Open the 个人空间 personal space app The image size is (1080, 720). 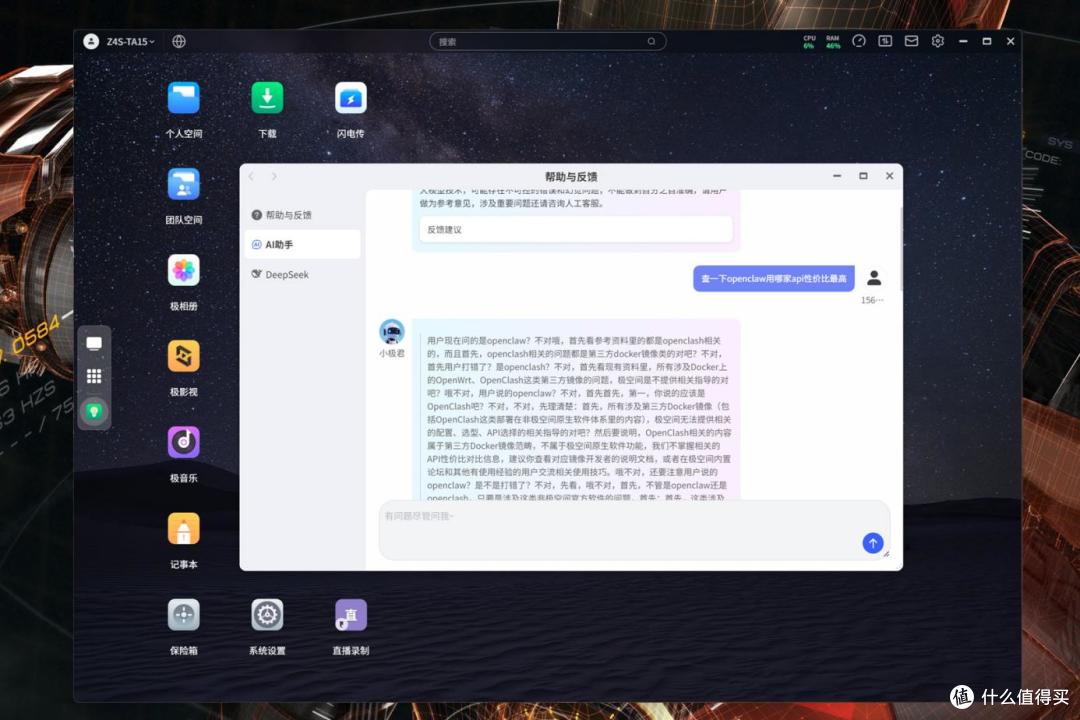coord(183,99)
